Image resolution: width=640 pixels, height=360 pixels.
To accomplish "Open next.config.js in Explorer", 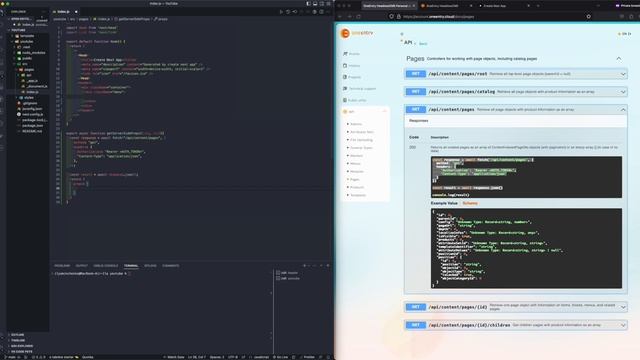I will (32, 115).
